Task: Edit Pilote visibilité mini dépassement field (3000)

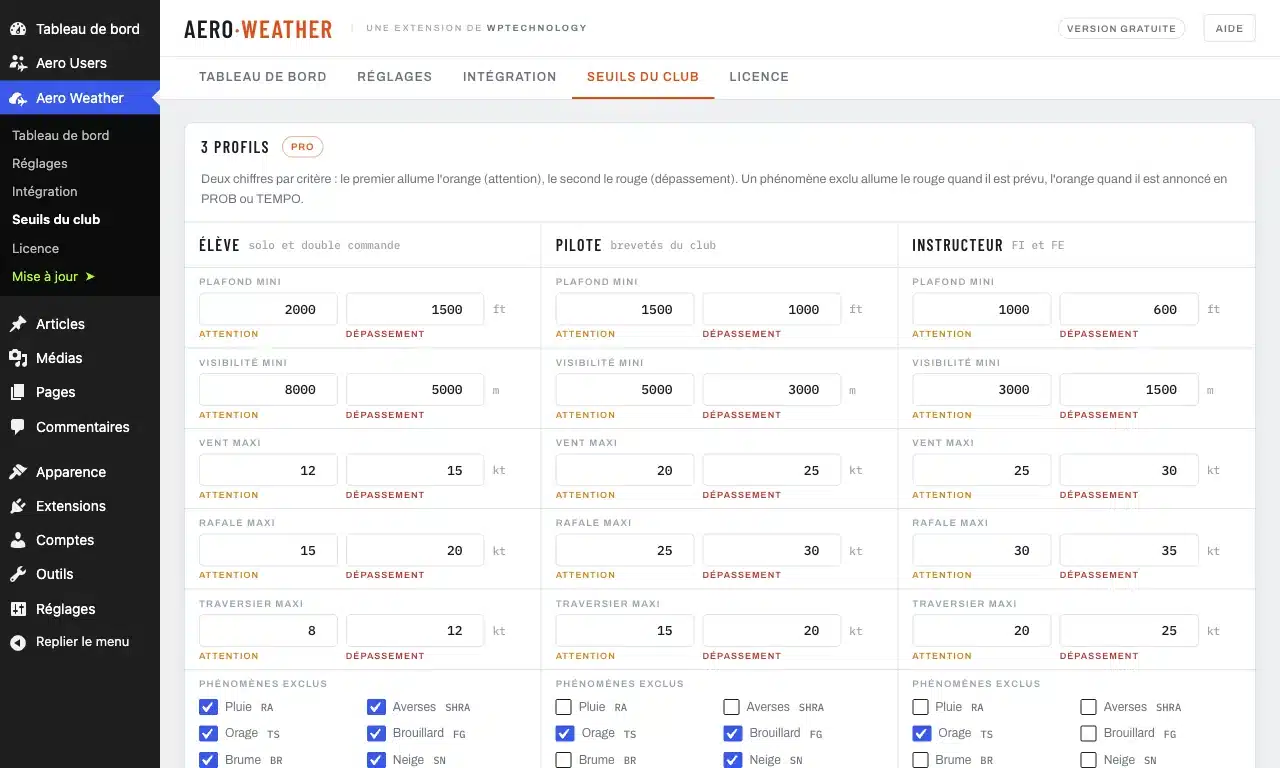Action: (772, 390)
